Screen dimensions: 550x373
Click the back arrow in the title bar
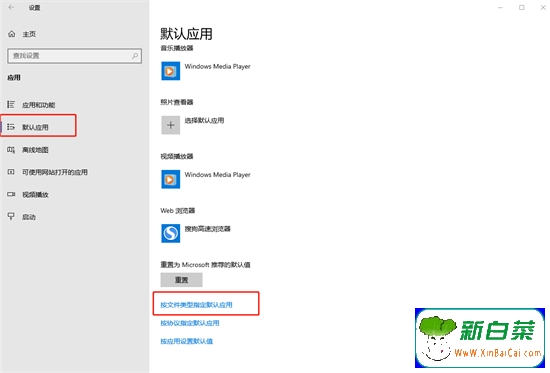click(x=11, y=7)
